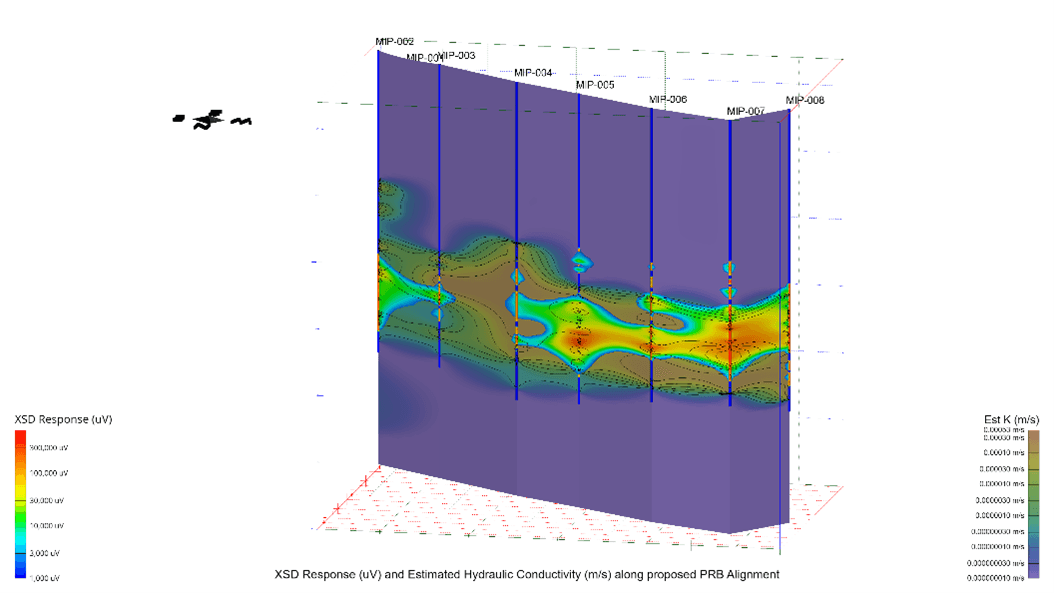Viewport: 1054px width, 593px height.
Task: Select the MIP-003 borehole label
Action: [457, 56]
